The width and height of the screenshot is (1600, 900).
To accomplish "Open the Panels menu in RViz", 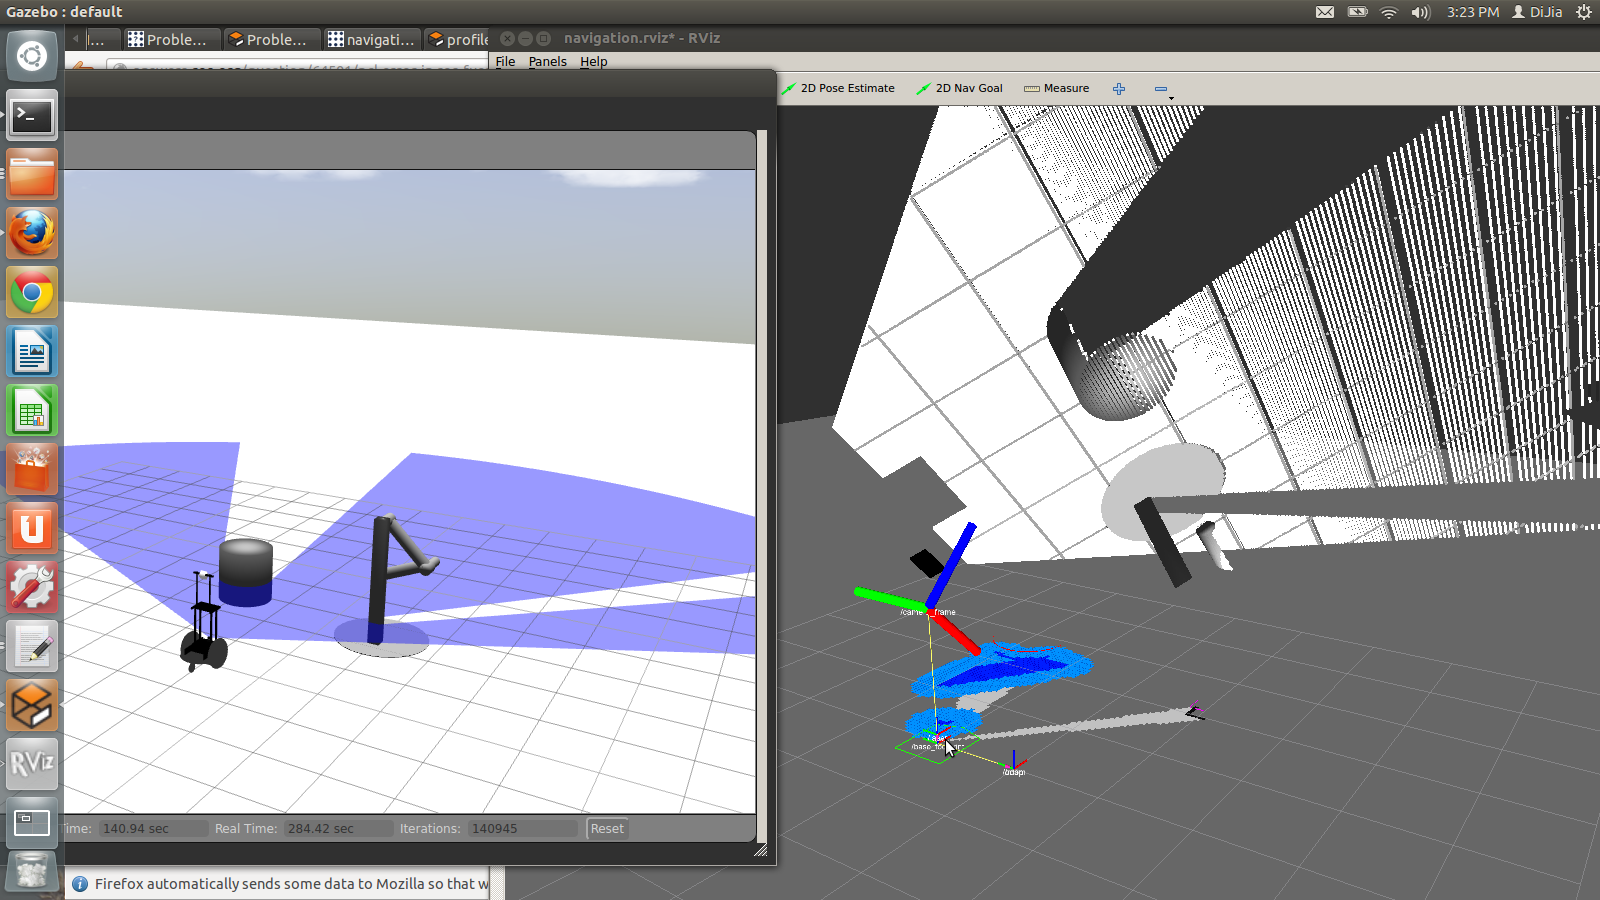I will point(547,61).
